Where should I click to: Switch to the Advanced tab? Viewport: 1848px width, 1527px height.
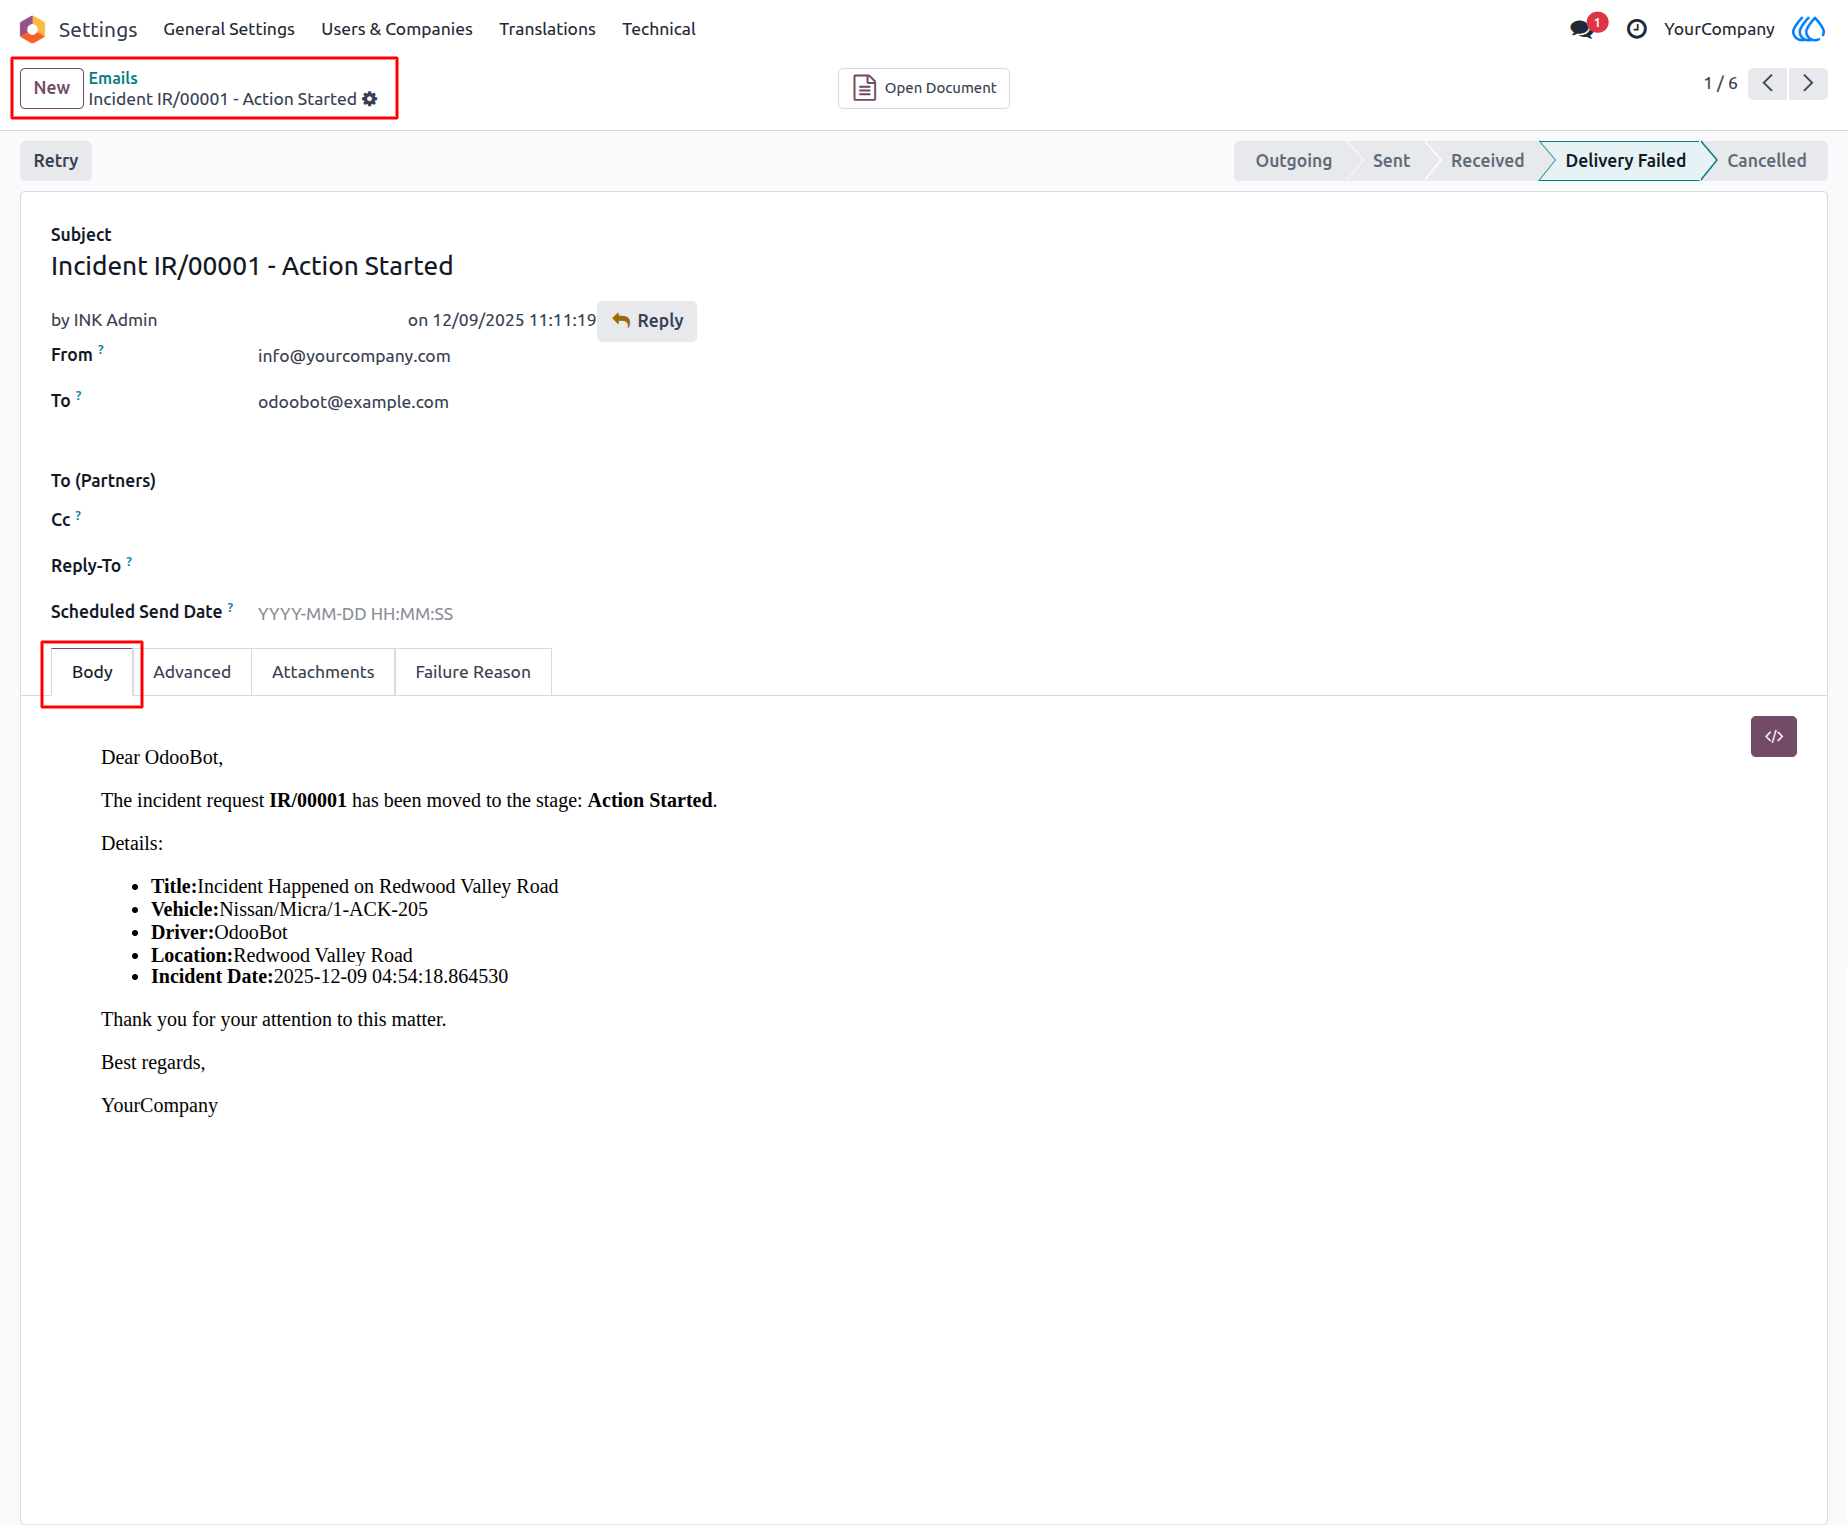pyautogui.click(x=192, y=672)
